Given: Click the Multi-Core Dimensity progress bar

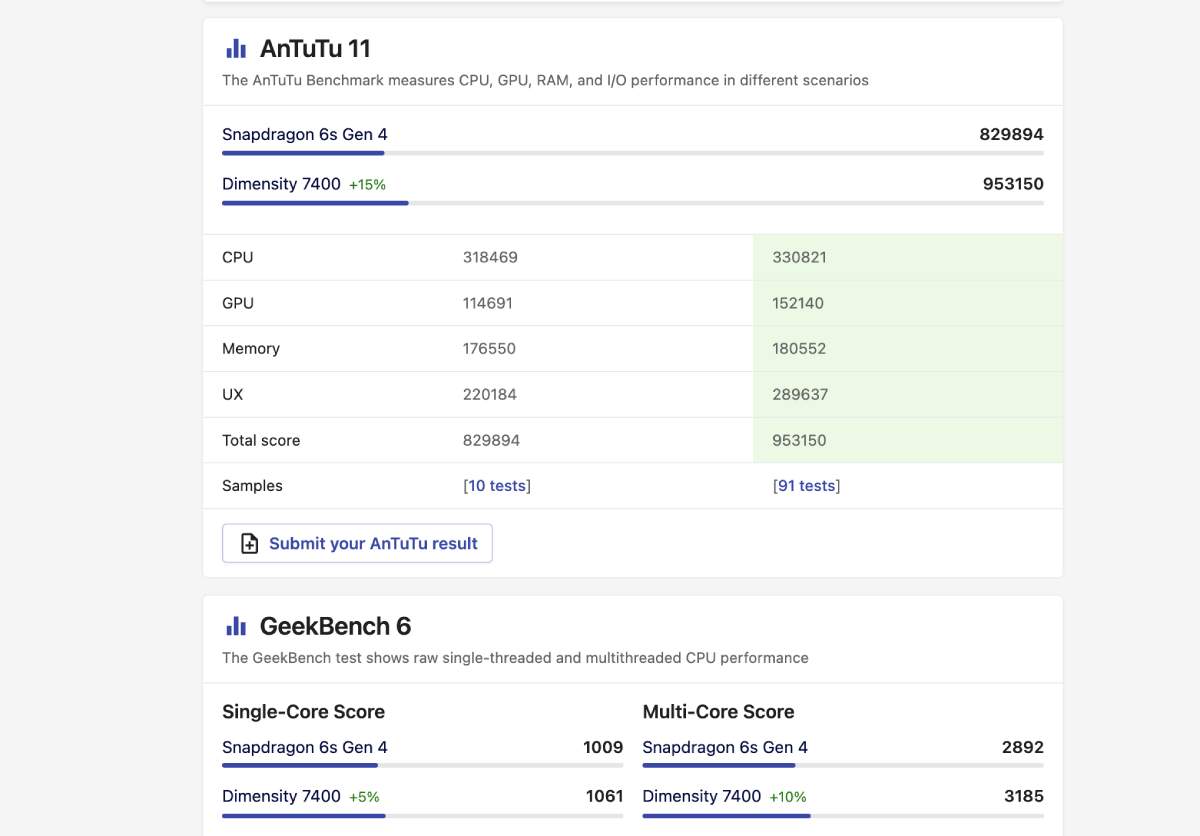Looking at the screenshot, I should coord(843,816).
